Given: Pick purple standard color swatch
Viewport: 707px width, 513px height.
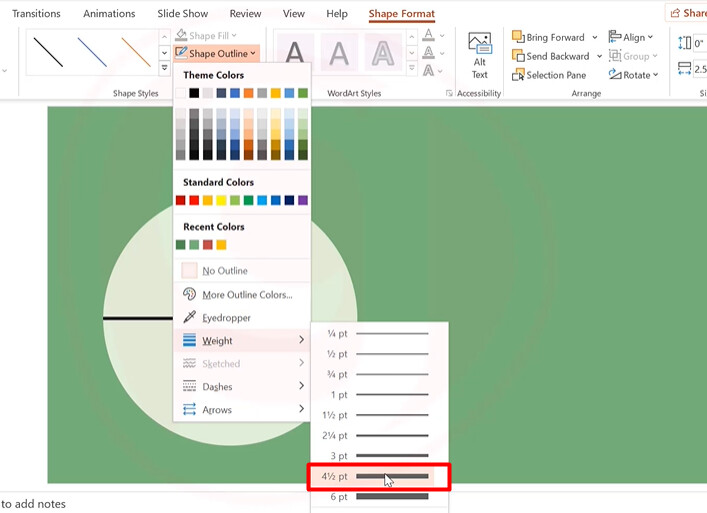Looking at the screenshot, I should [x=303, y=200].
